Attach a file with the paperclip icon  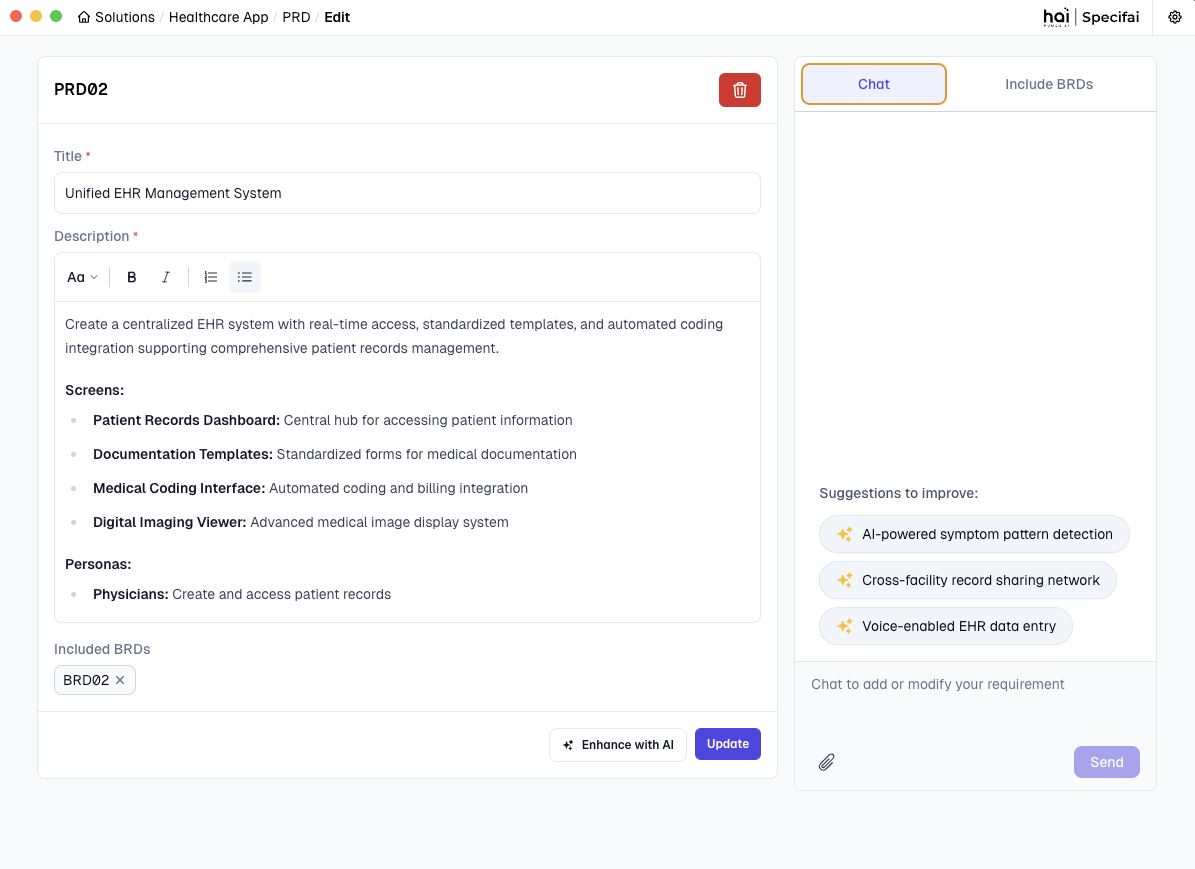coord(826,762)
